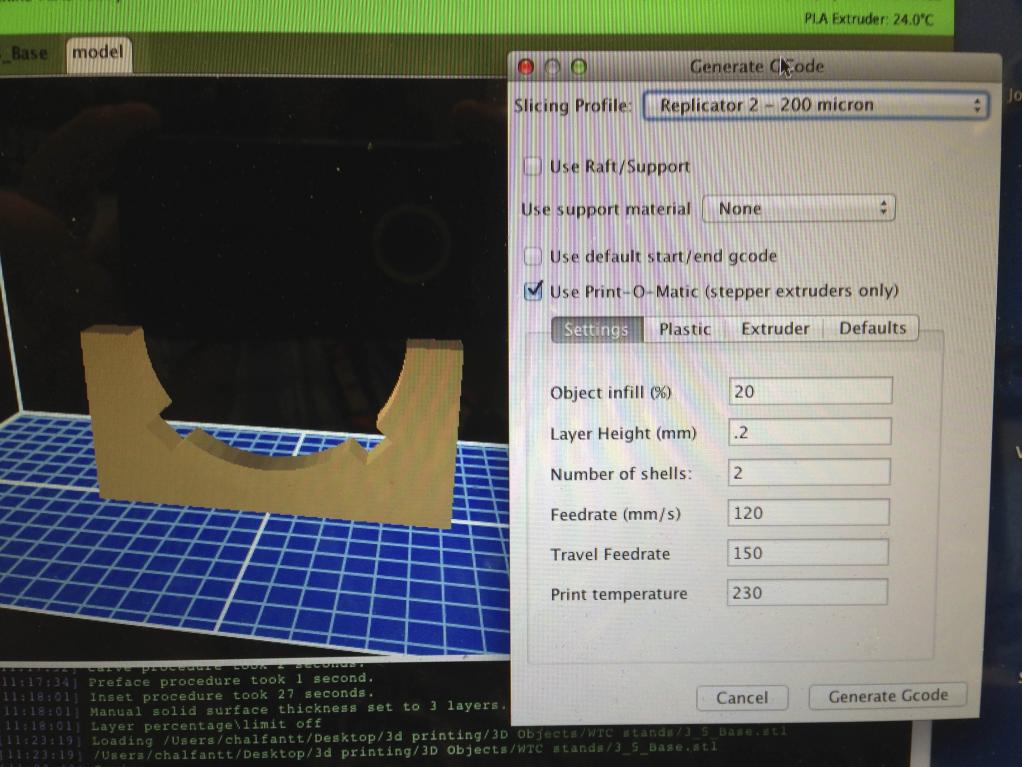Switch to the Plastic tab
Image resolution: width=1022 pixels, height=767 pixels.
(685, 329)
